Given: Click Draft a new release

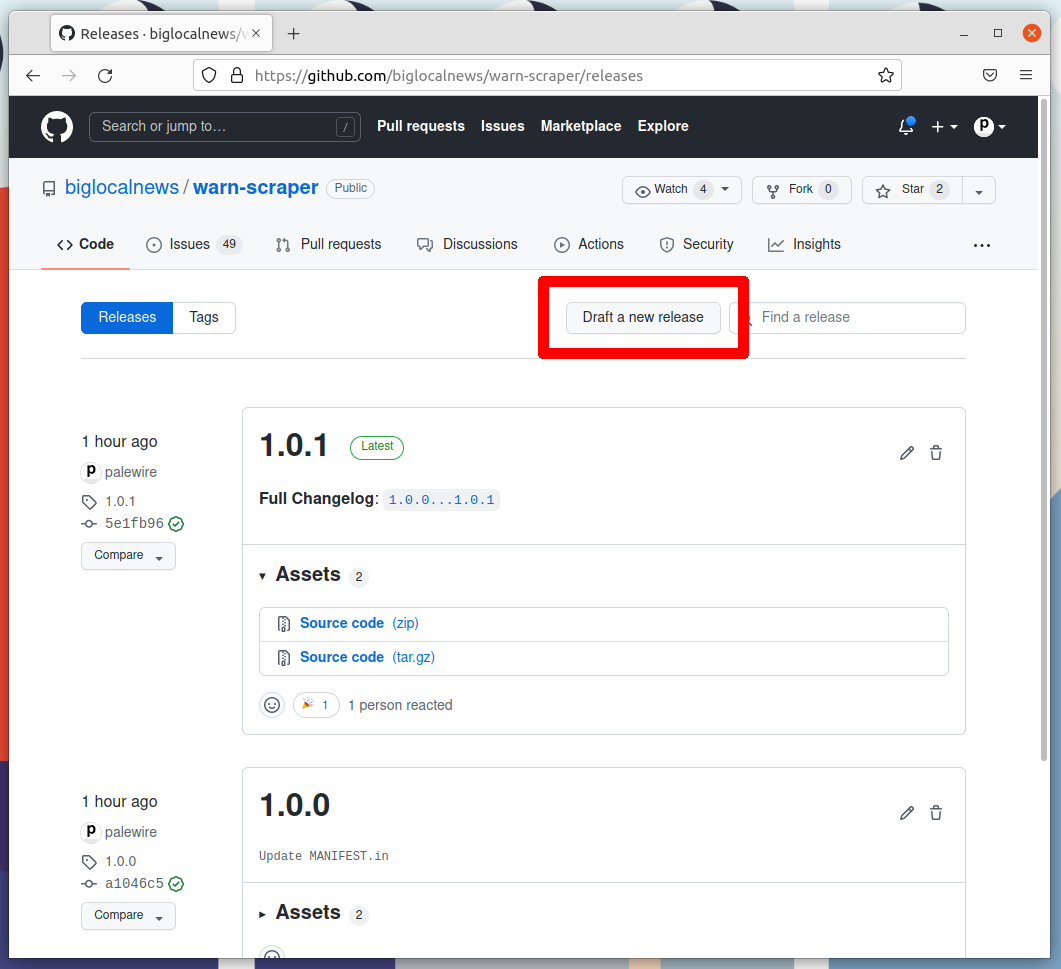Looking at the screenshot, I should click(643, 317).
